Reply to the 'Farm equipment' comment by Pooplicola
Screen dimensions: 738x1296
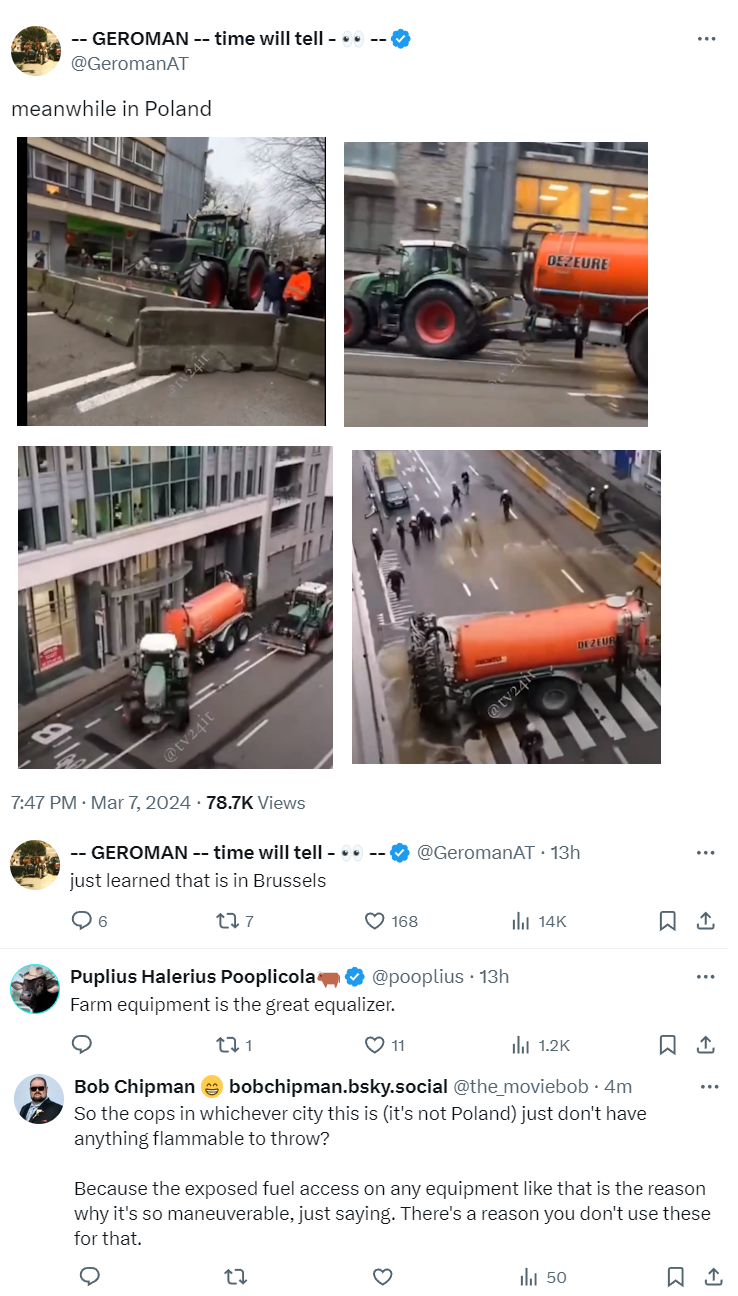(x=82, y=1045)
